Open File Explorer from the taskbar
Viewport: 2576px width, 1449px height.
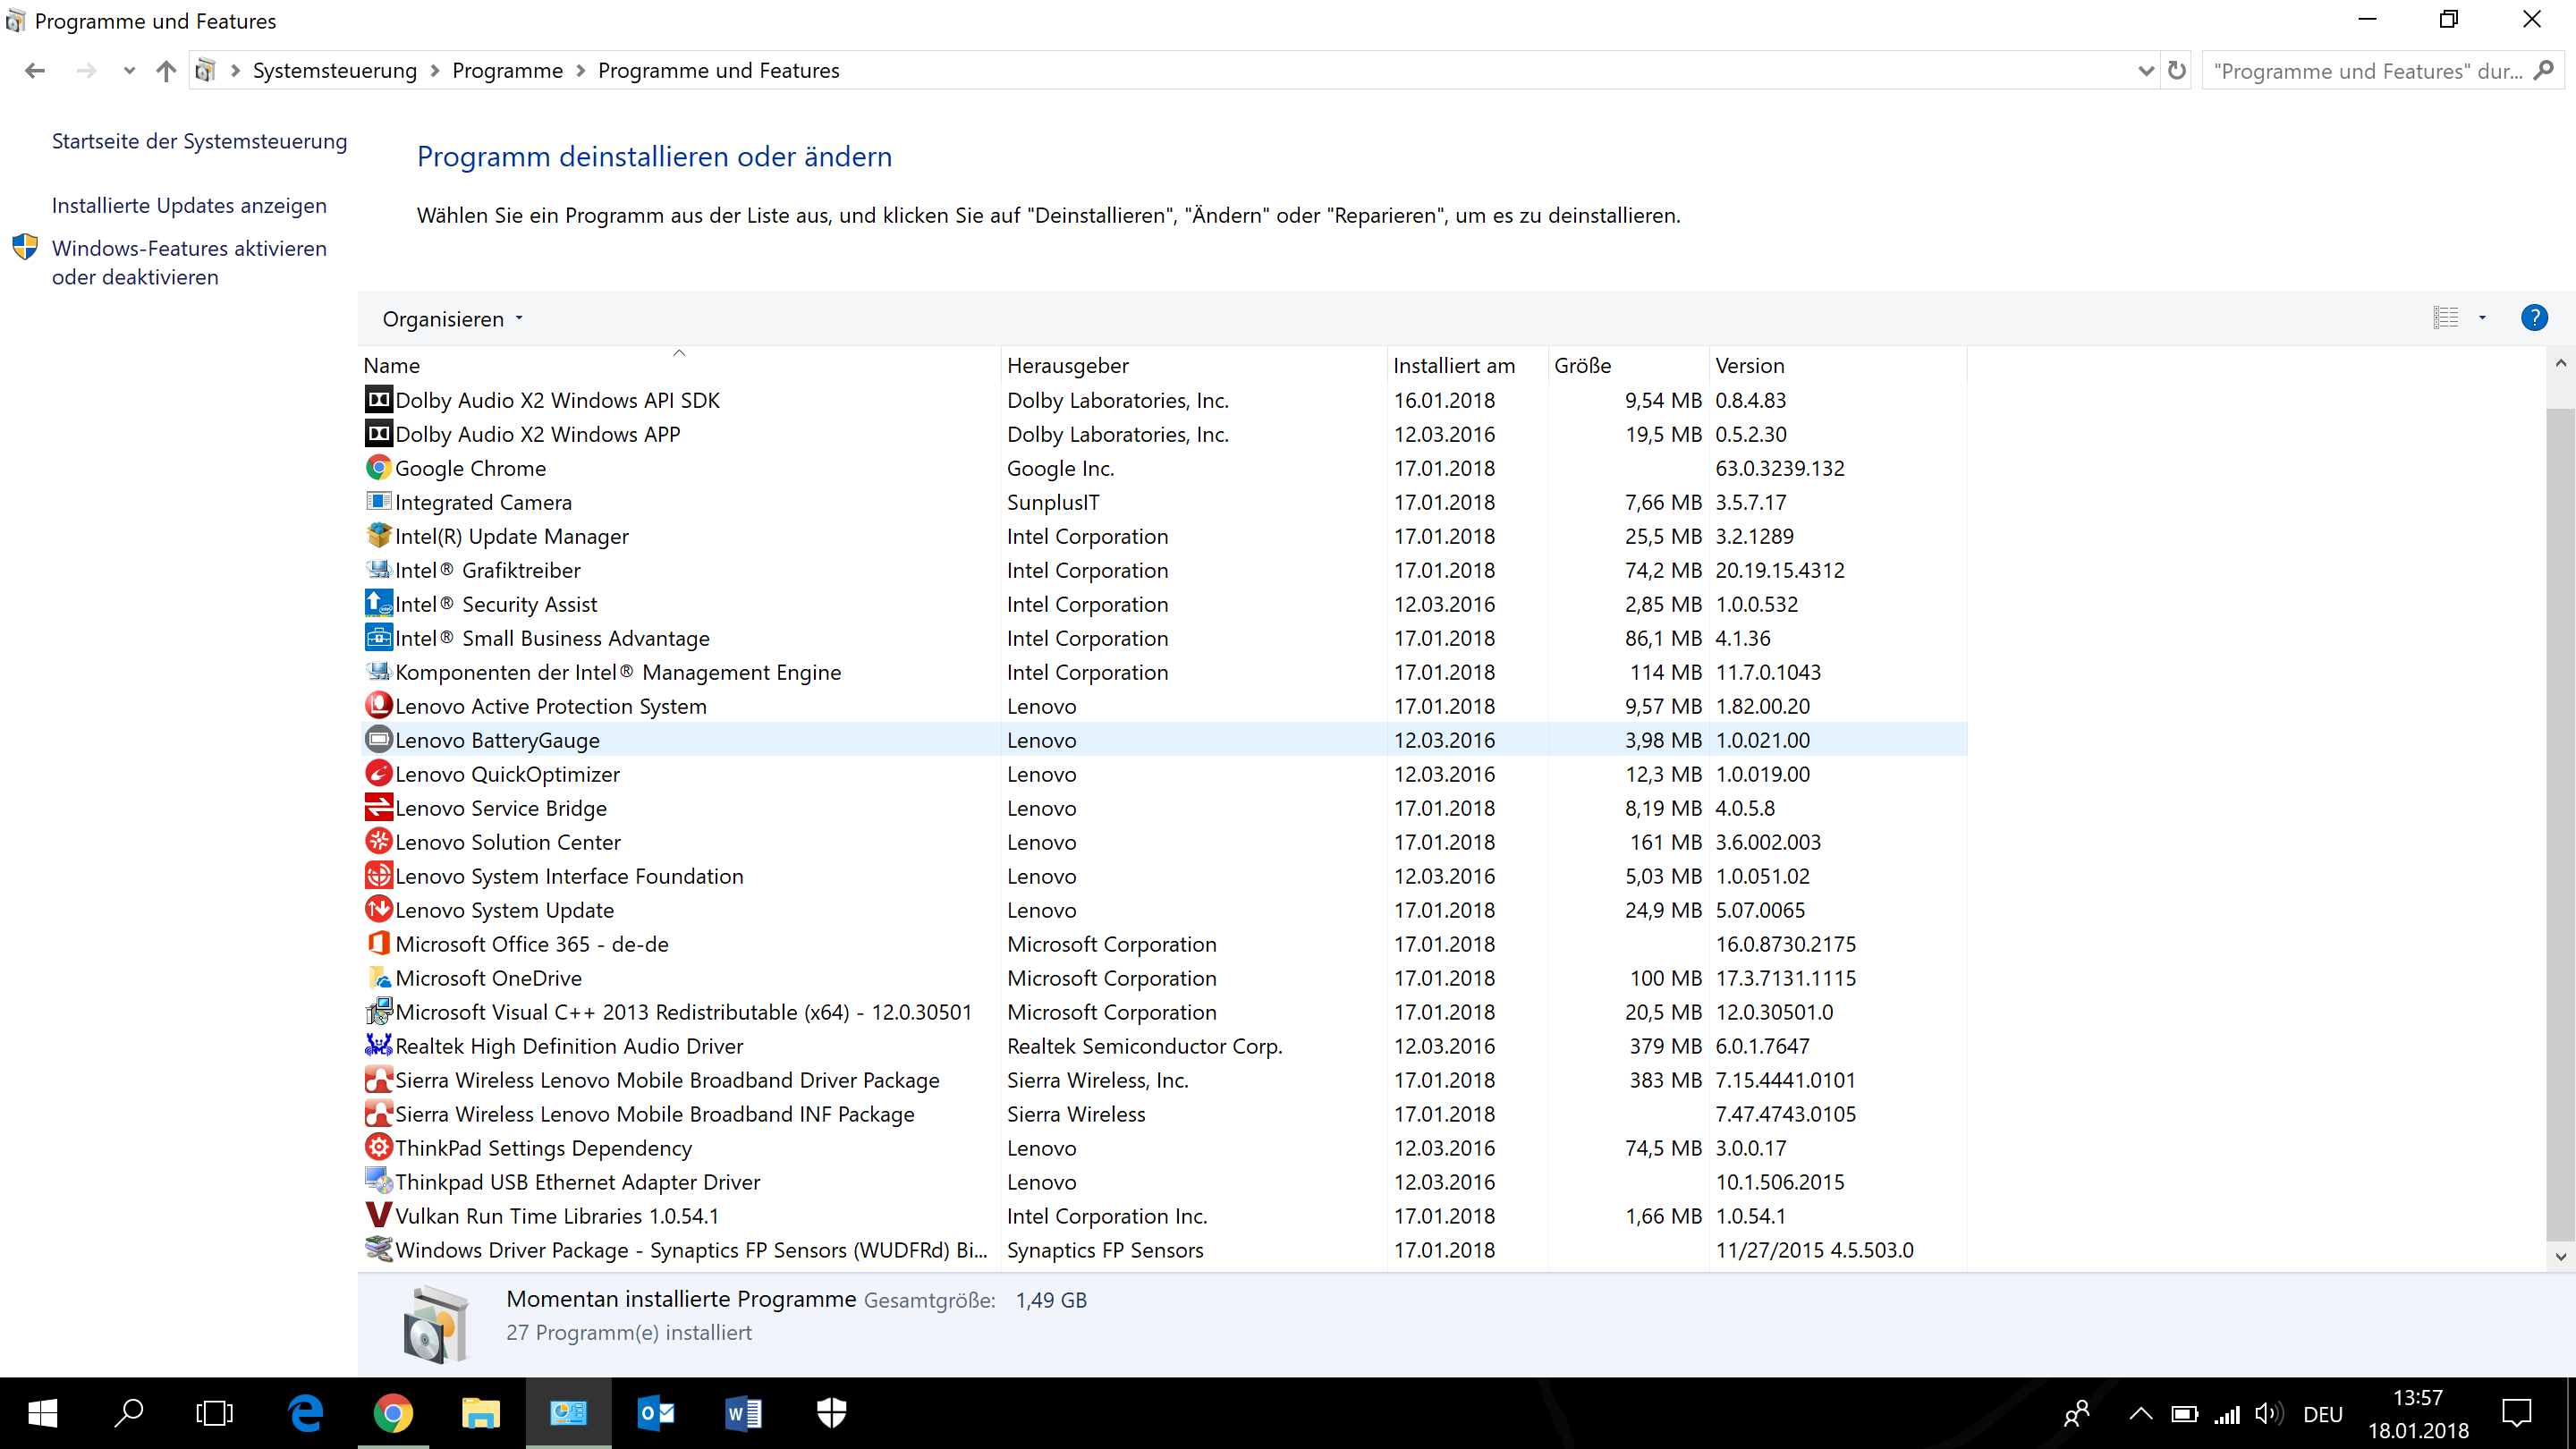[480, 1413]
